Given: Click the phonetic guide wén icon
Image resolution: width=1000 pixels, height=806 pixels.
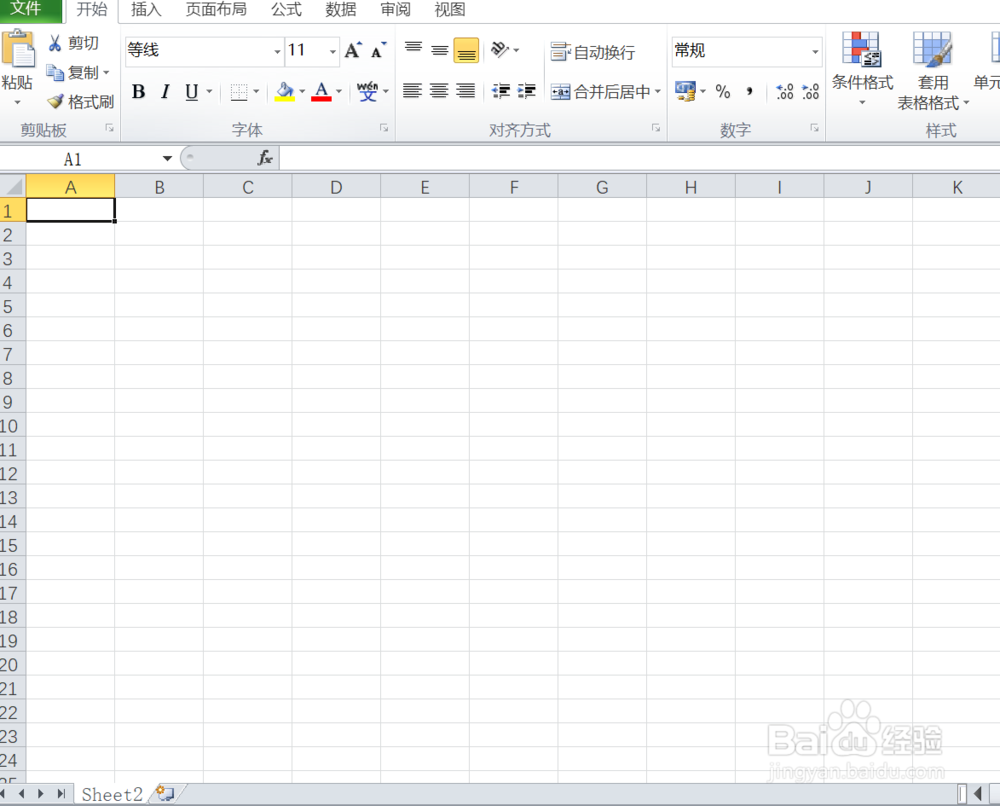Looking at the screenshot, I should pyautogui.click(x=367, y=92).
